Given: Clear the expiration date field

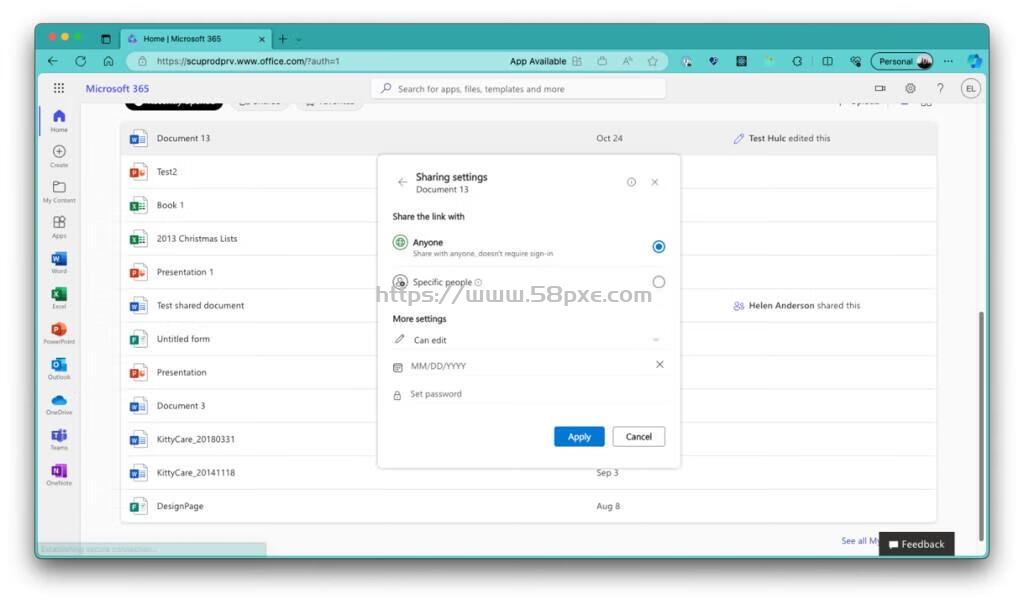Looking at the screenshot, I should click(660, 365).
